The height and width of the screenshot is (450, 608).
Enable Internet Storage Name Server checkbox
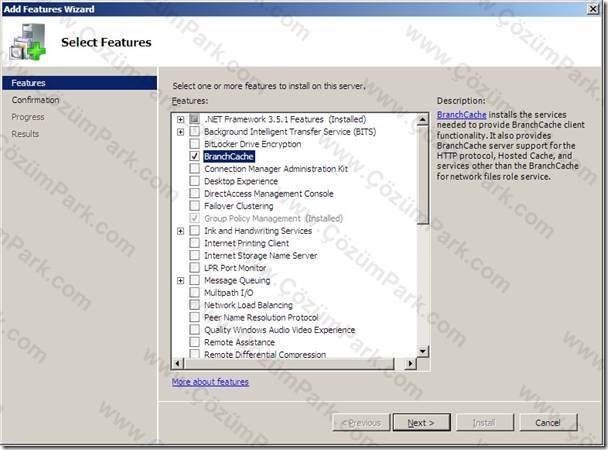[195, 255]
